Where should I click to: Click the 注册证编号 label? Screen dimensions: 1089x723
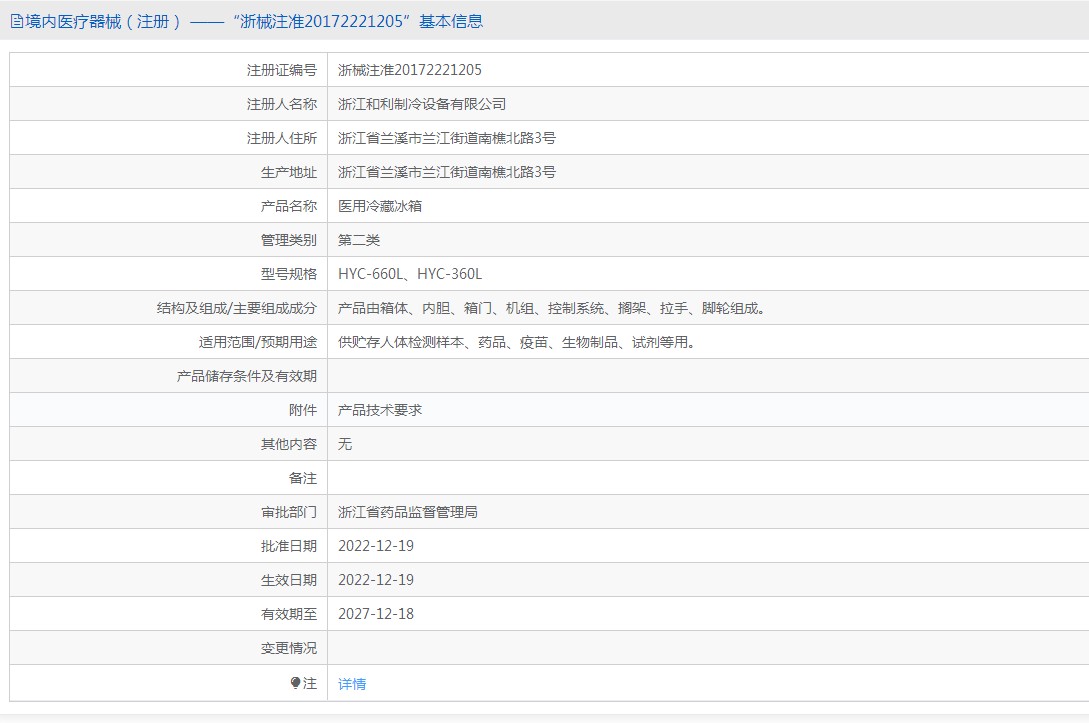pyautogui.click(x=282, y=70)
